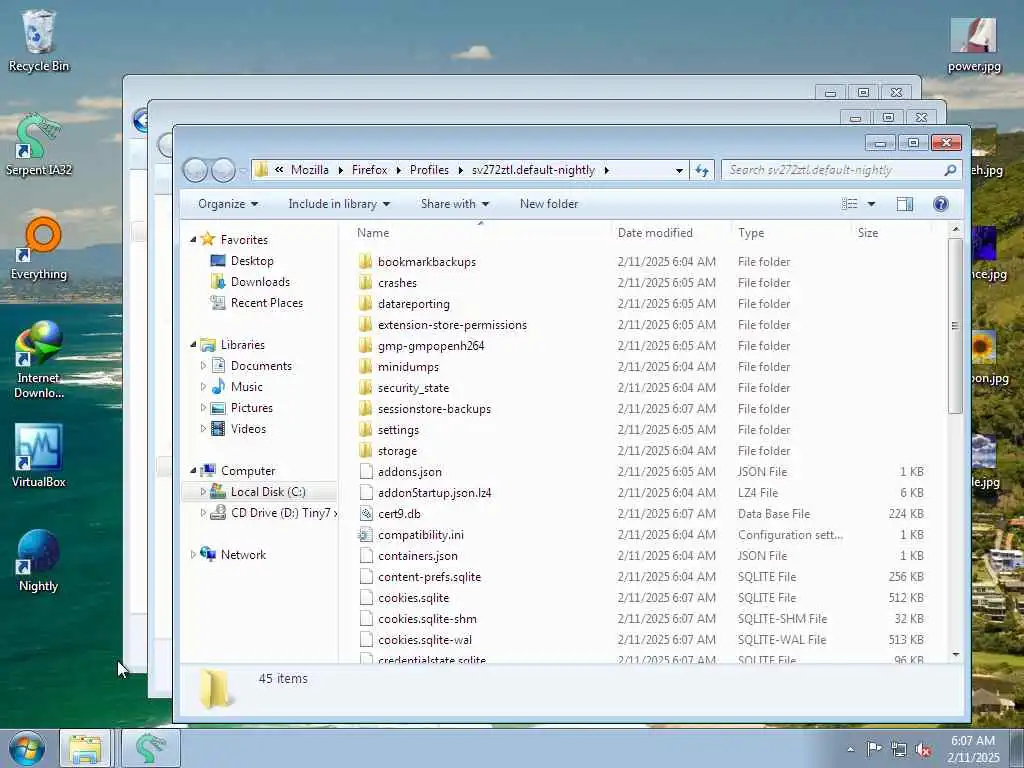Click the Windows Explorer taskbar button
Image resolution: width=1024 pixels, height=768 pixels.
tap(85, 748)
